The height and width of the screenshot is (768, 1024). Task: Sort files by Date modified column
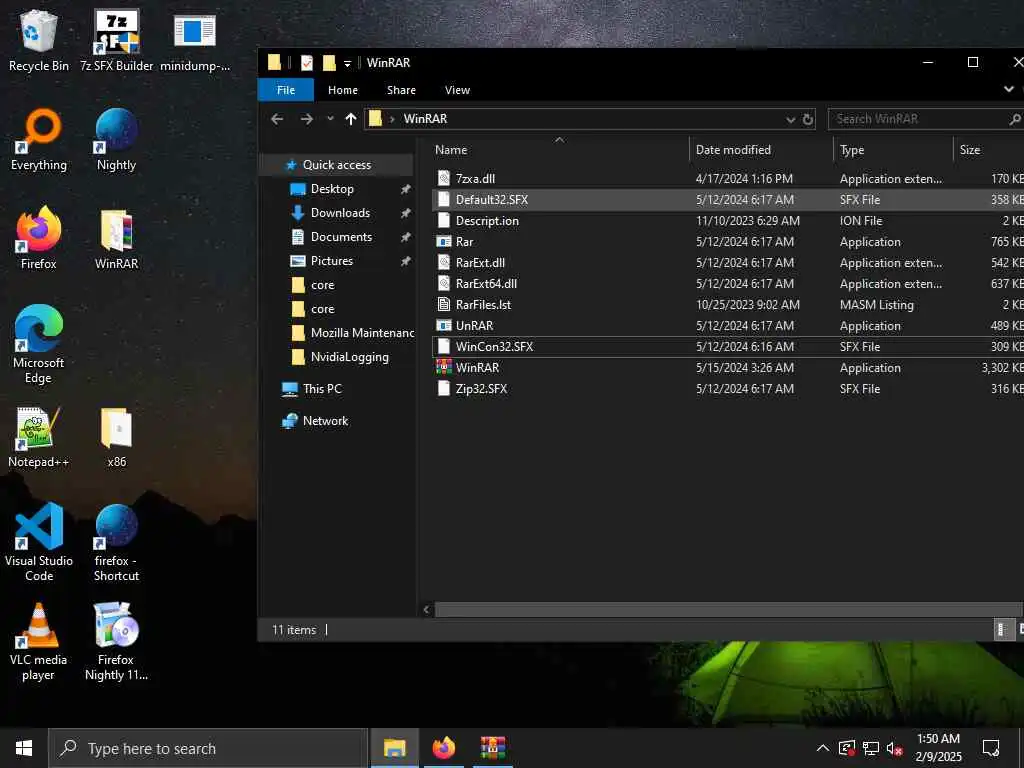coord(761,150)
